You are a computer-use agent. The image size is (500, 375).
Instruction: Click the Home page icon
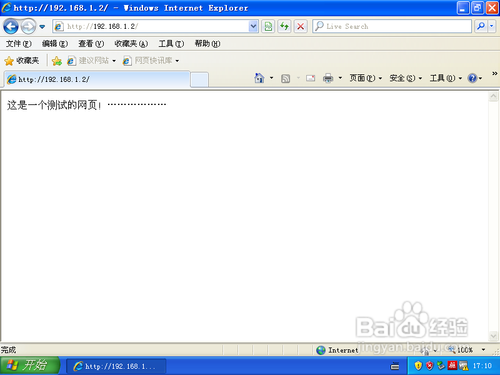[x=259, y=78]
